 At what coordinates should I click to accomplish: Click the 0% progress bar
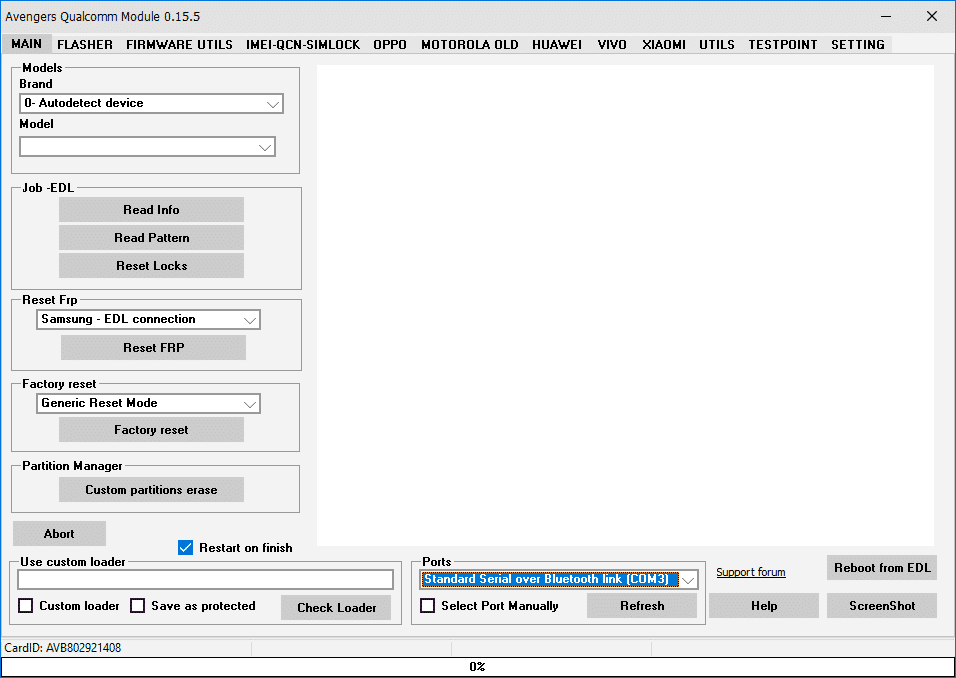click(477, 666)
